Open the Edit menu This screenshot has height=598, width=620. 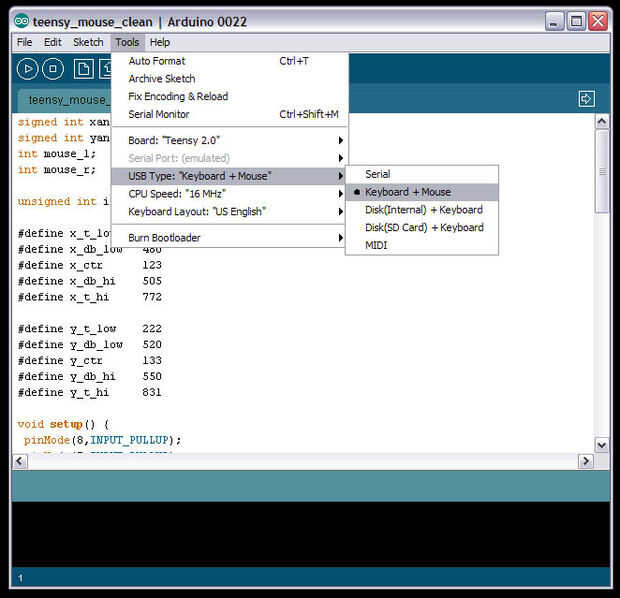click(53, 42)
